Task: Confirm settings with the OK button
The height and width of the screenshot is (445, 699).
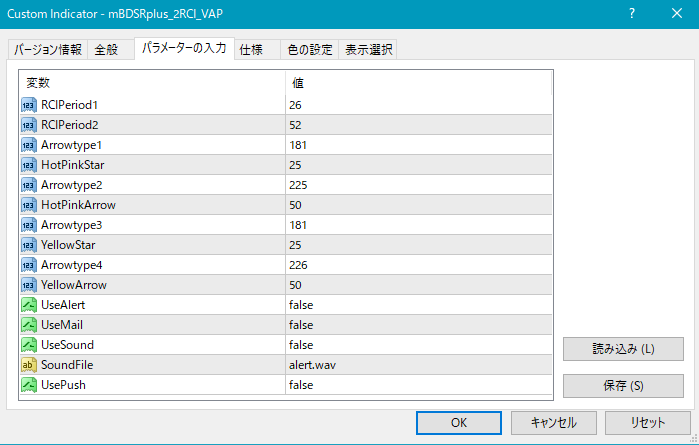Action: click(459, 422)
